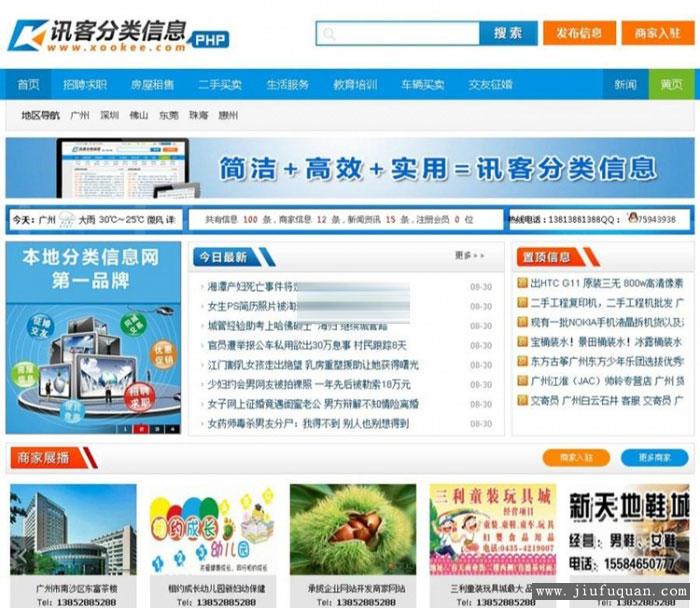Click previous arrow on merchant carousel
Image resolution: width=700 pixels, height=608 pixels.
21,555
